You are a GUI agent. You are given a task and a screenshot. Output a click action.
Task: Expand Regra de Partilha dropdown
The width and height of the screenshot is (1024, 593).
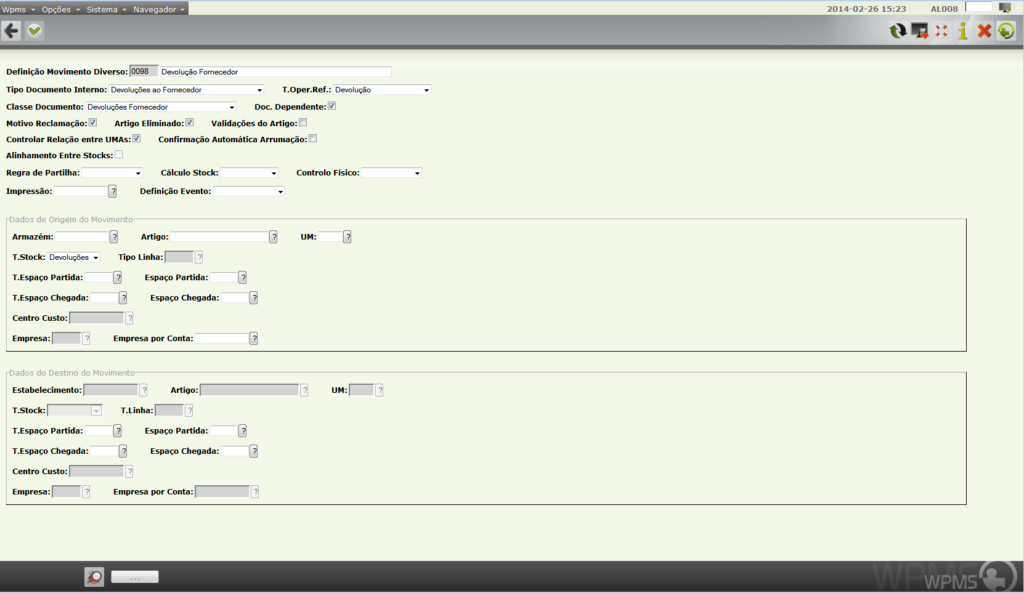(x=112, y=173)
